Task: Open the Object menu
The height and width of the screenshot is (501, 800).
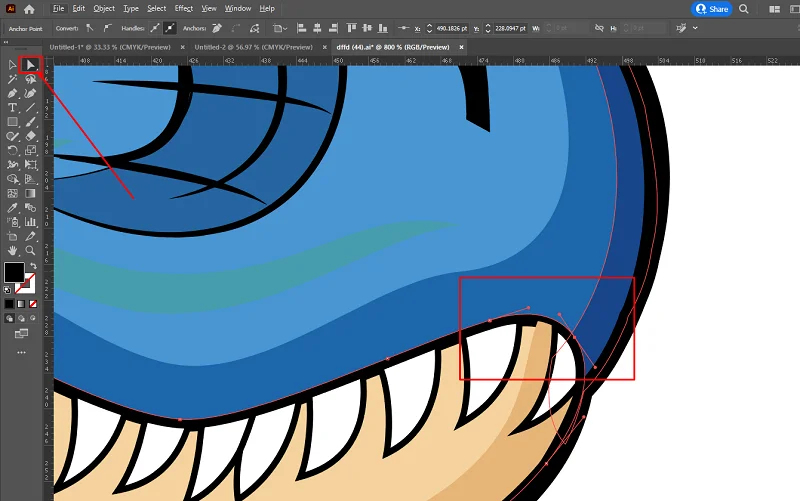Action: pyautogui.click(x=104, y=9)
